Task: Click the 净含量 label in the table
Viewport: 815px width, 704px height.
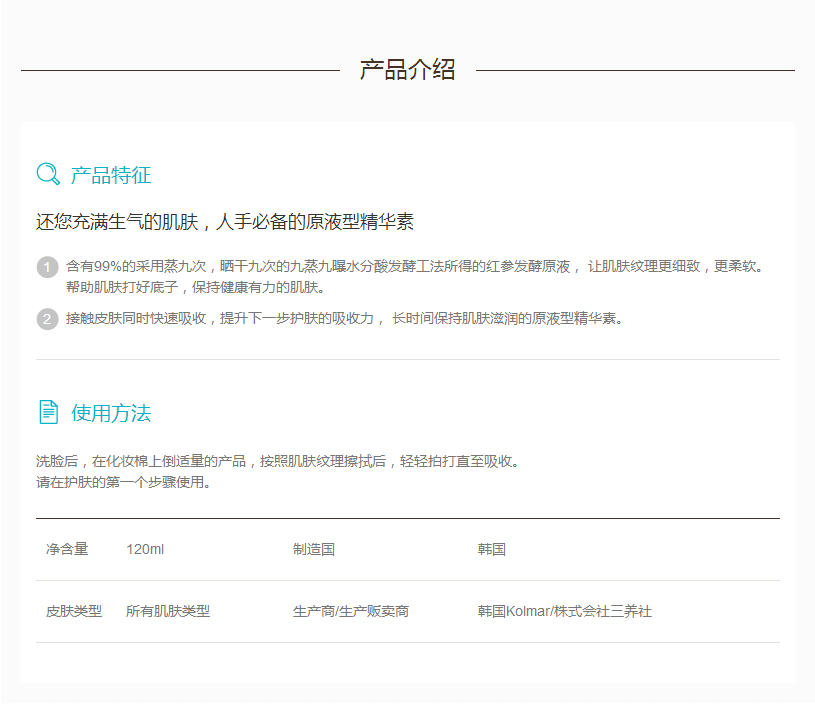Action: [67, 549]
